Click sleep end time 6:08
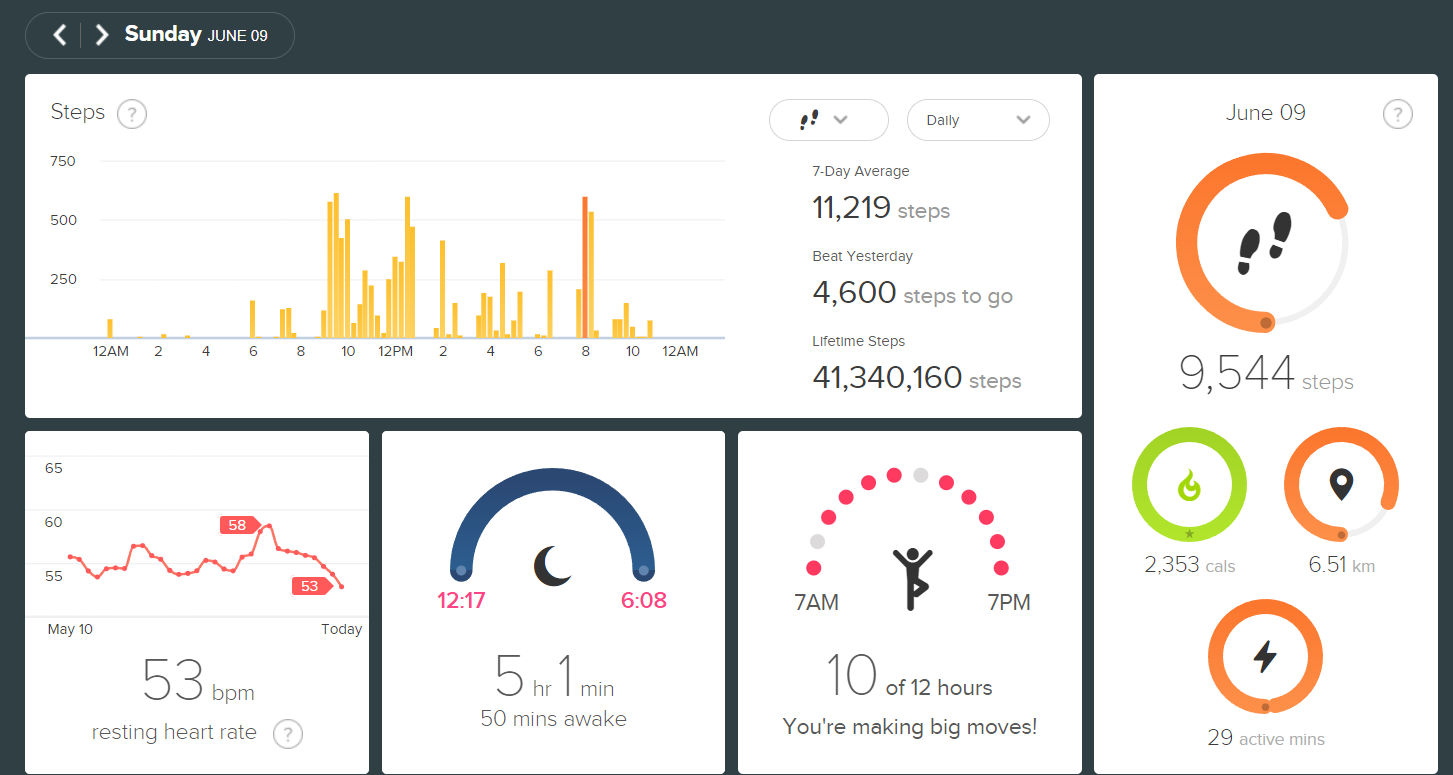The height and width of the screenshot is (775, 1453). [643, 601]
